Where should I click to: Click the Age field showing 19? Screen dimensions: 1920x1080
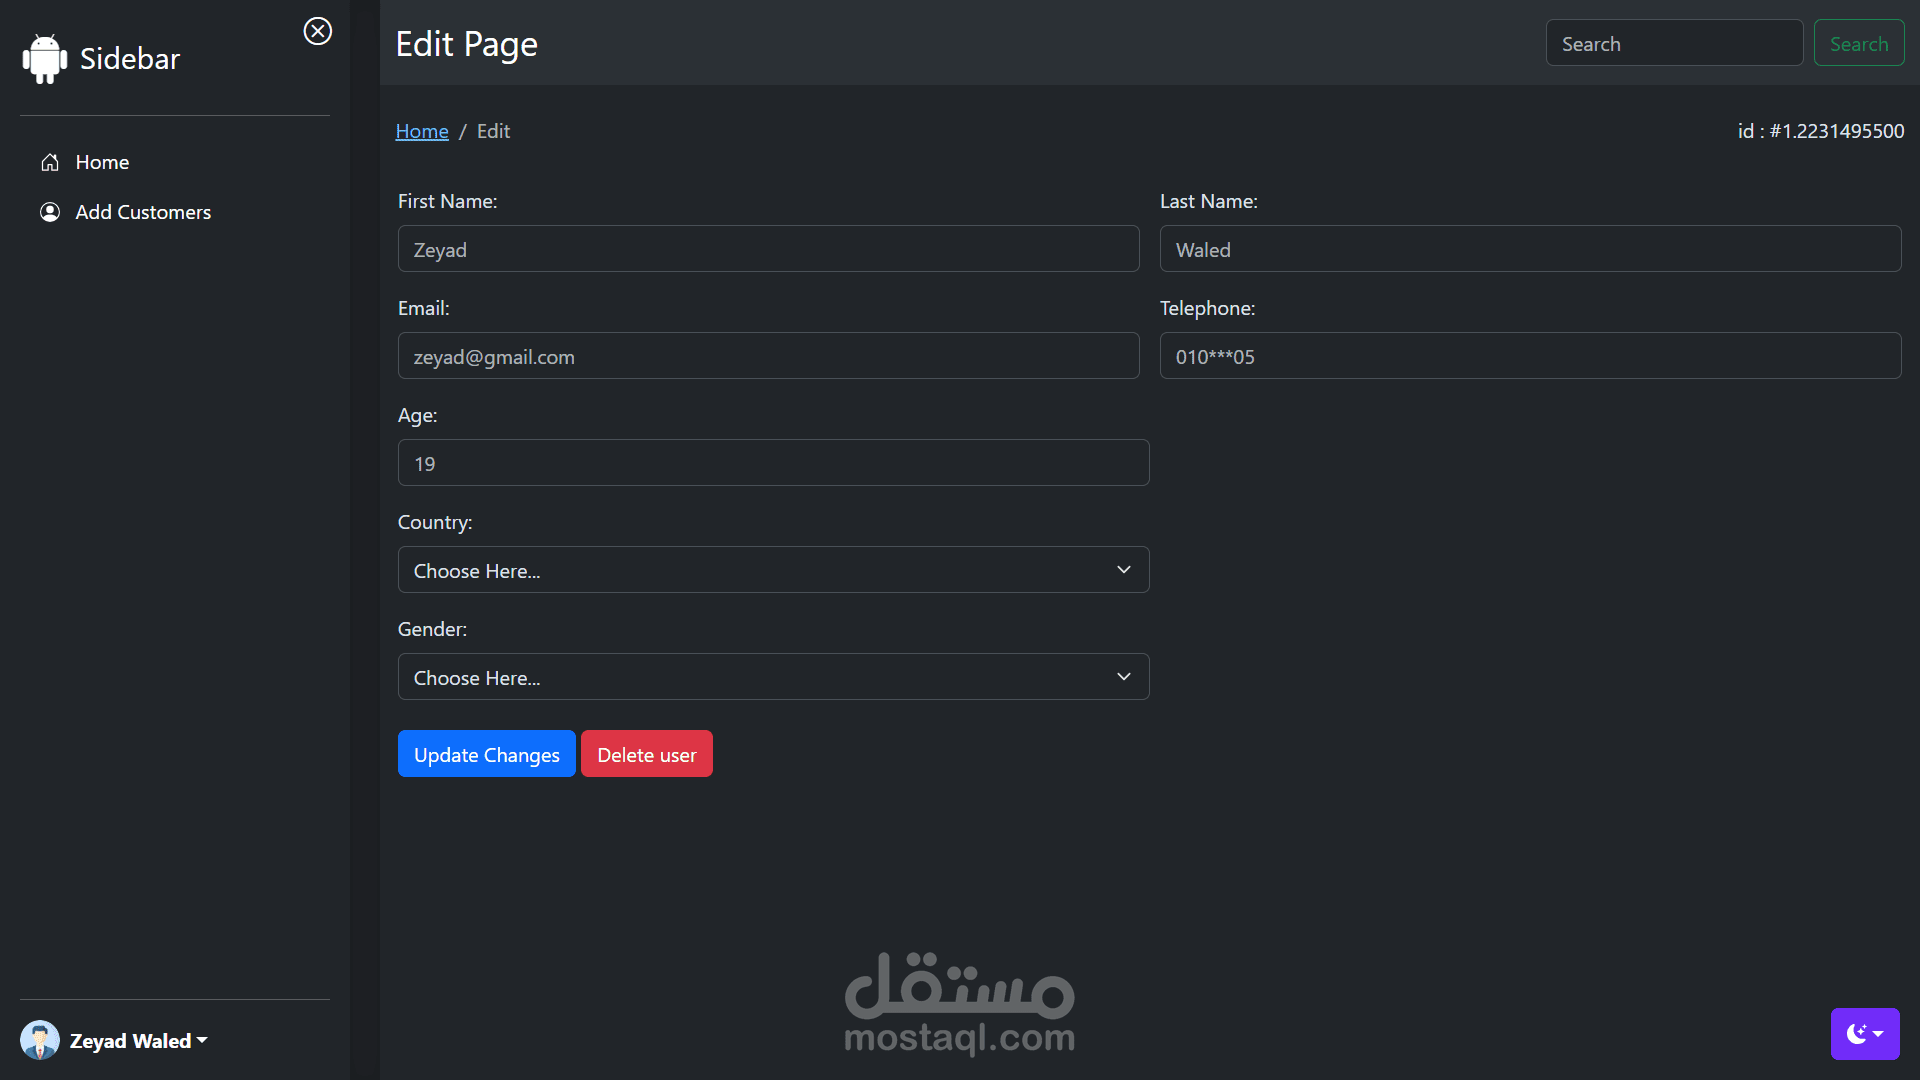coord(773,463)
